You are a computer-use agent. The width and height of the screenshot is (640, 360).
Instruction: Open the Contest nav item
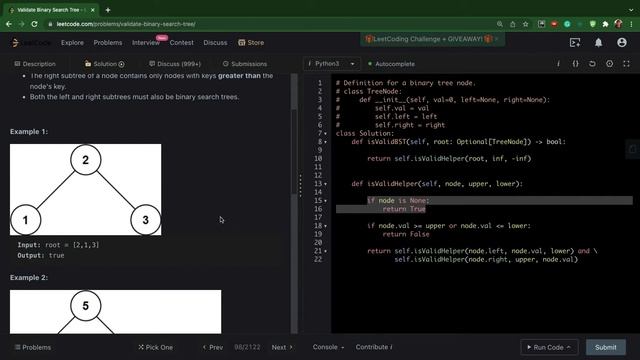tap(182, 42)
